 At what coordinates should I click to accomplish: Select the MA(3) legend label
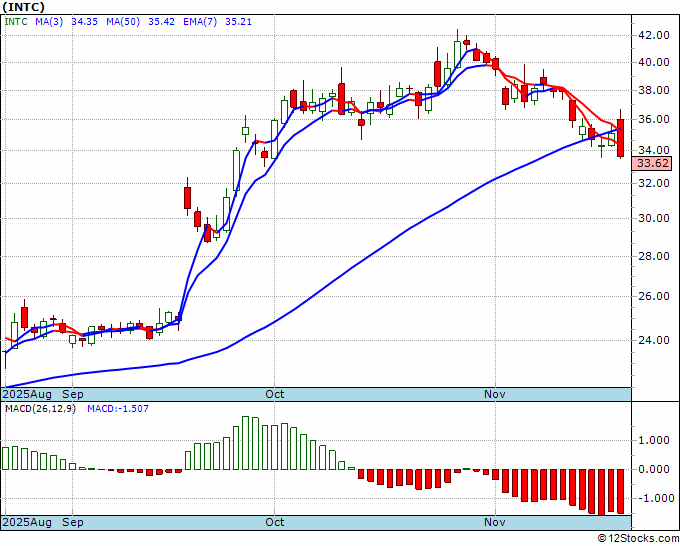[x=49, y=22]
